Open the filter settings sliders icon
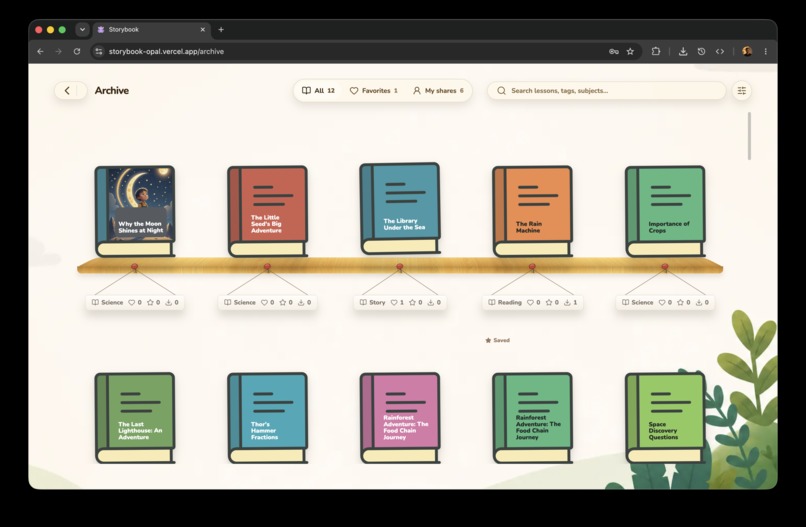The height and width of the screenshot is (527, 806). pos(742,90)
